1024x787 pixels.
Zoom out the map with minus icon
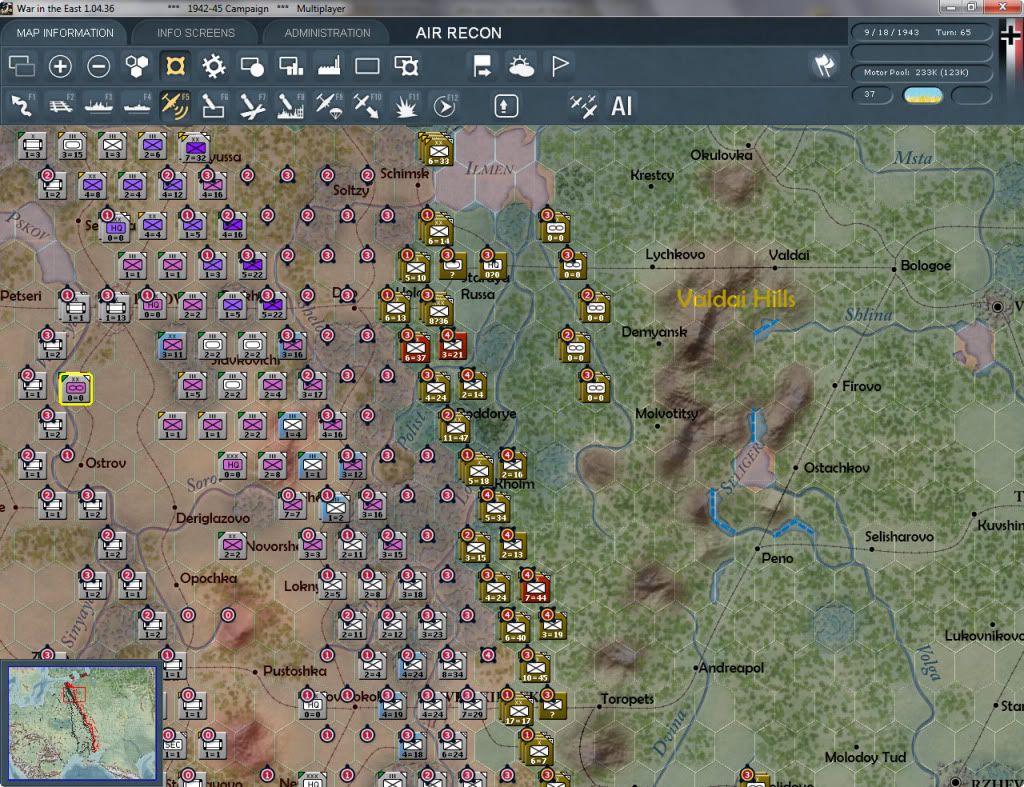99,66
